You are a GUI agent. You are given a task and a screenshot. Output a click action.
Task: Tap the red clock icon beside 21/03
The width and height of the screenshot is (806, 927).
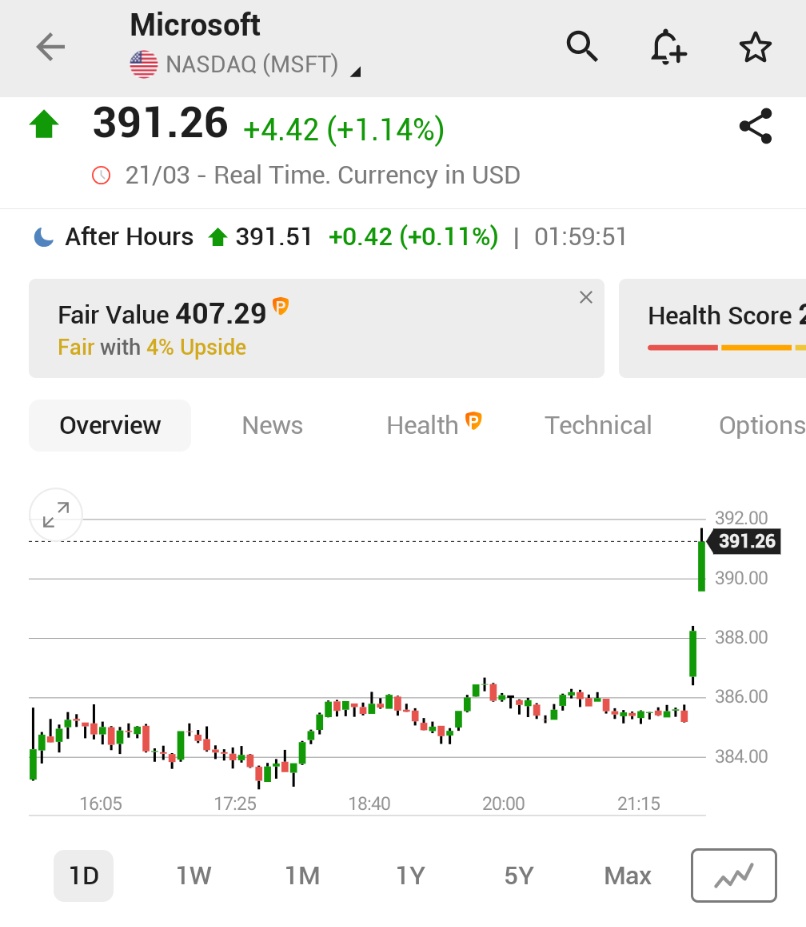pyautogui.click(x=101, y=175)
